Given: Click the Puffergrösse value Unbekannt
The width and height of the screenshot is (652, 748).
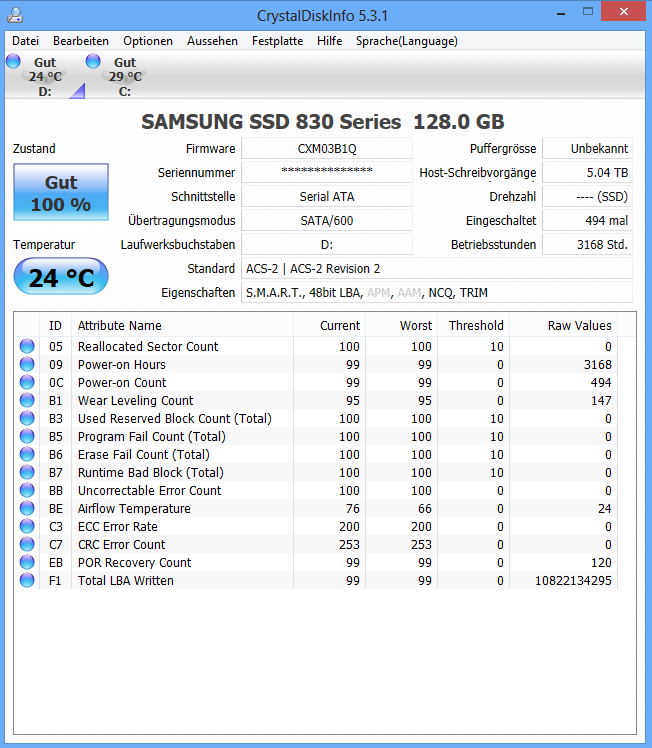Looking at the screenshot, I should (588, 148).
